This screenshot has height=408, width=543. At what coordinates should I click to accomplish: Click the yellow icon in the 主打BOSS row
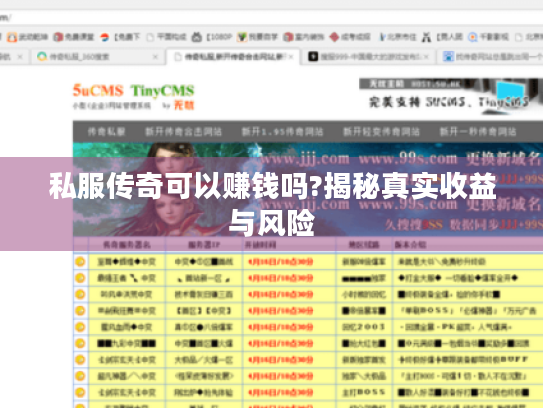pyautogui.click(x=80, y=392)
